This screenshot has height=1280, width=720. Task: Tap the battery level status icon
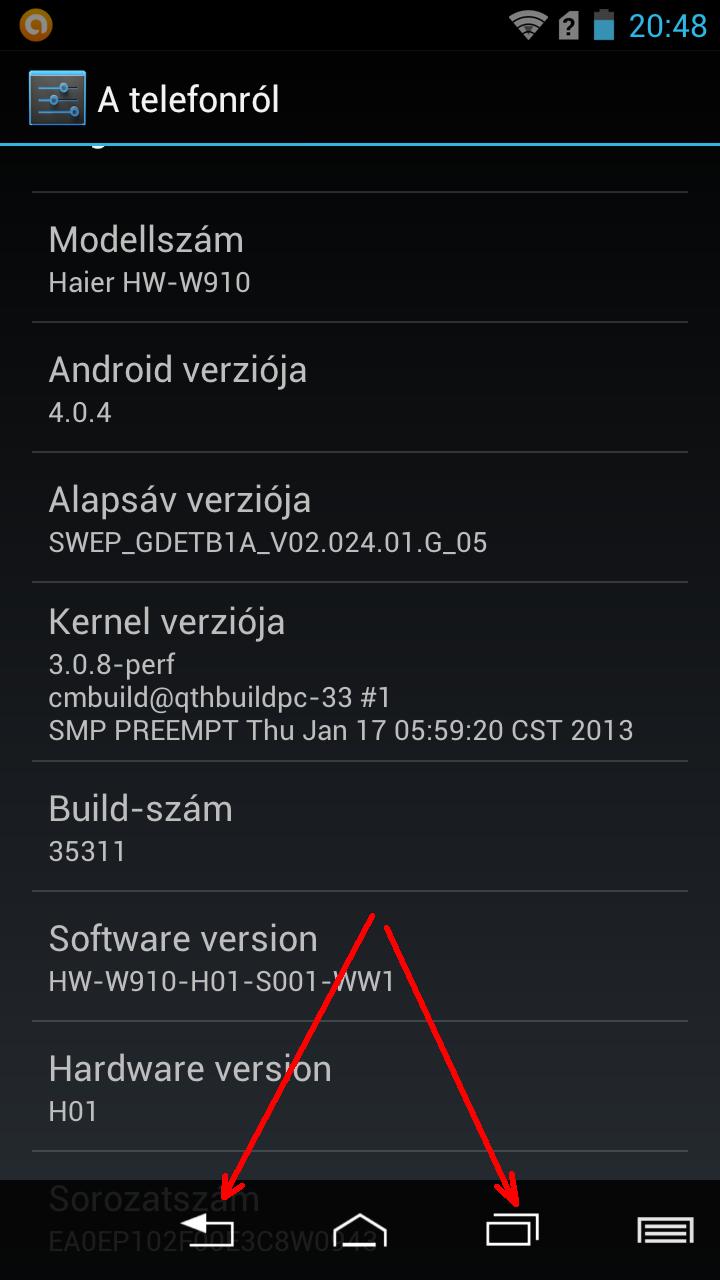pos(603,24)
